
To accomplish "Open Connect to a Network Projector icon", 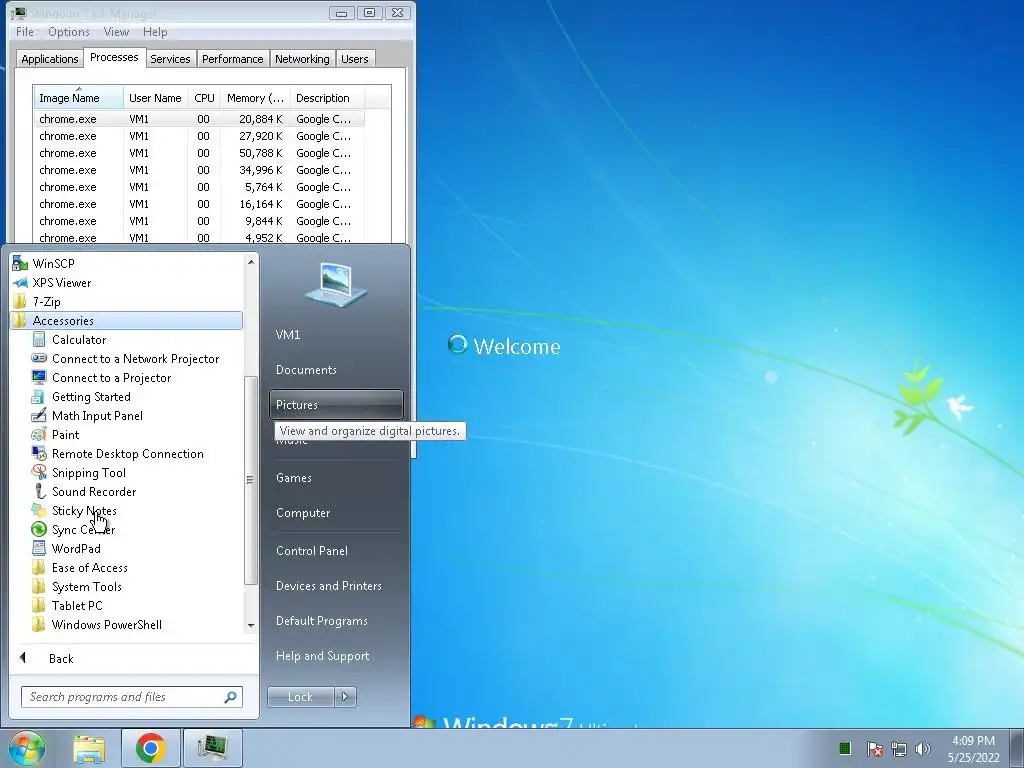I will click(39, 359).
